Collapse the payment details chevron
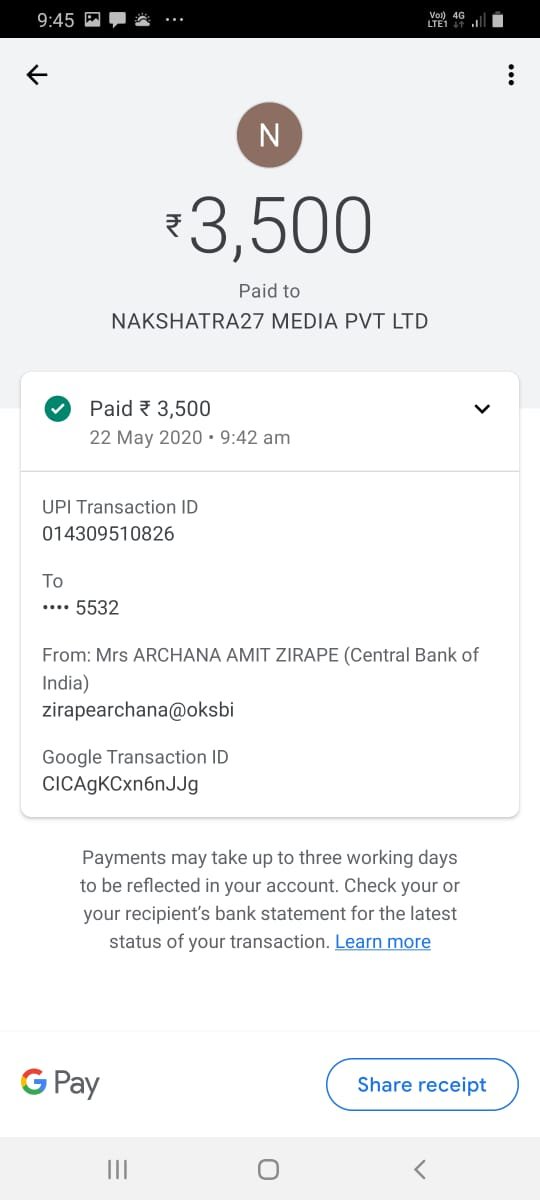 pos(482,408)
